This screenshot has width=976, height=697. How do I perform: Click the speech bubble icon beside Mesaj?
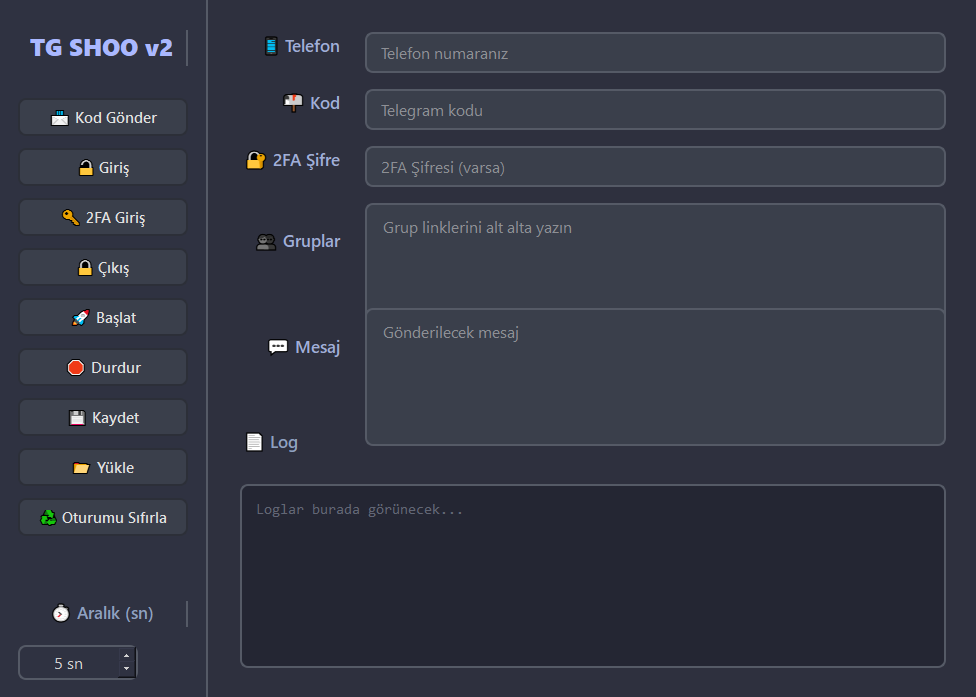coord(278,347)
